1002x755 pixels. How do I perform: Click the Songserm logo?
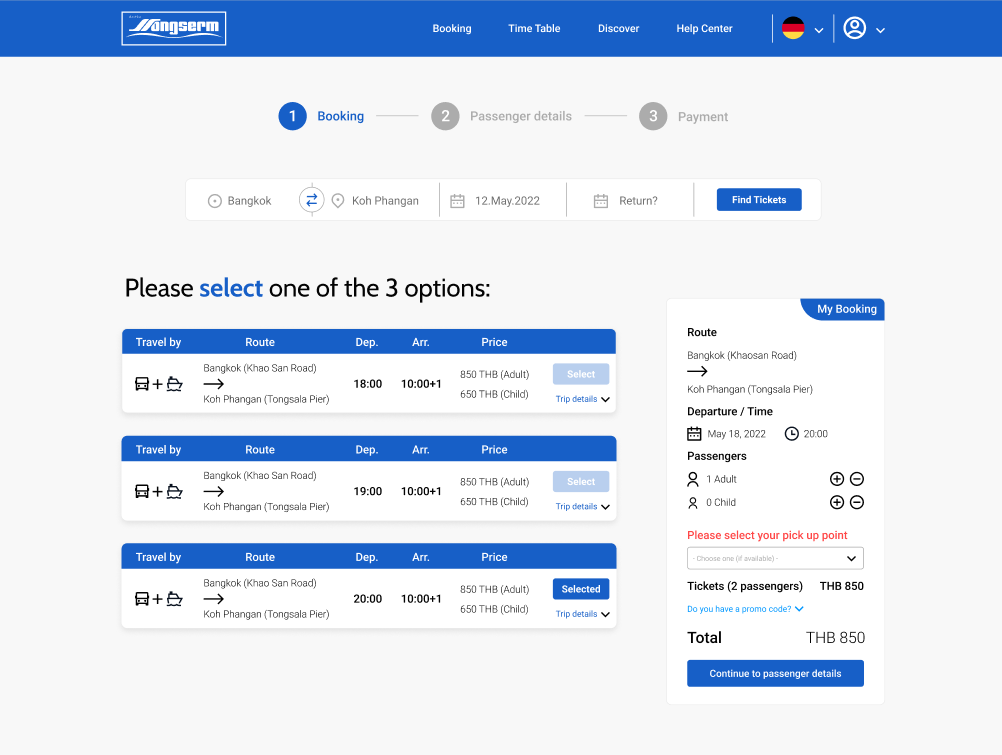tap(174, 29)
